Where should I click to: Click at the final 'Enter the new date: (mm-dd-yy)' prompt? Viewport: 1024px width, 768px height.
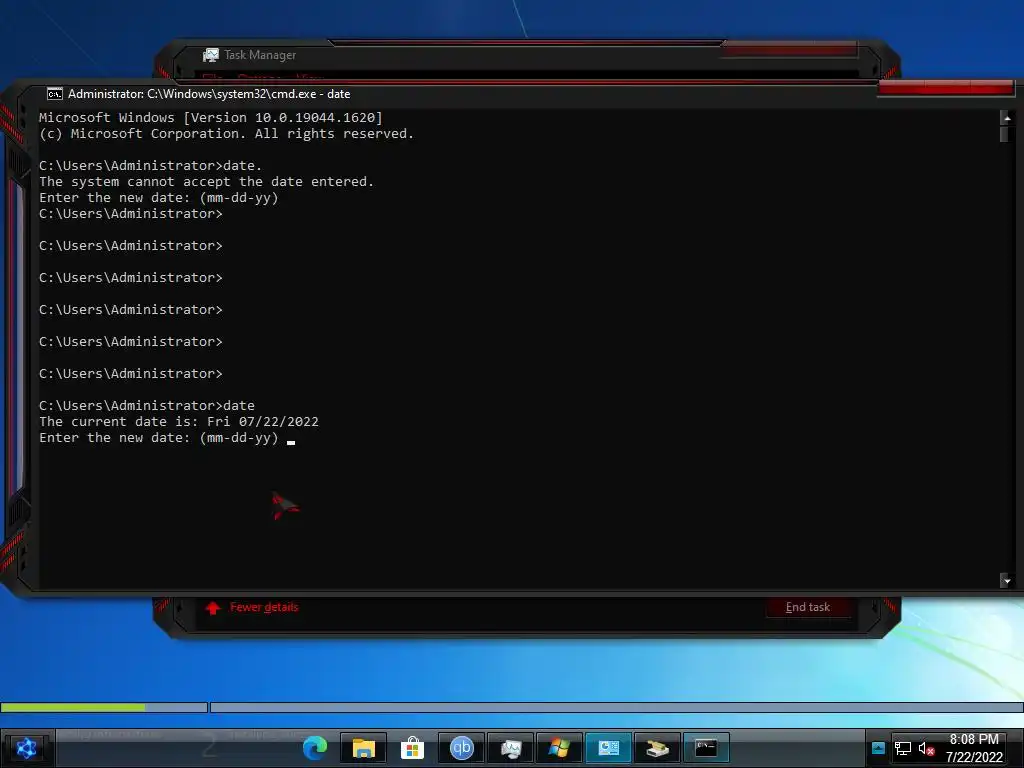159,438
